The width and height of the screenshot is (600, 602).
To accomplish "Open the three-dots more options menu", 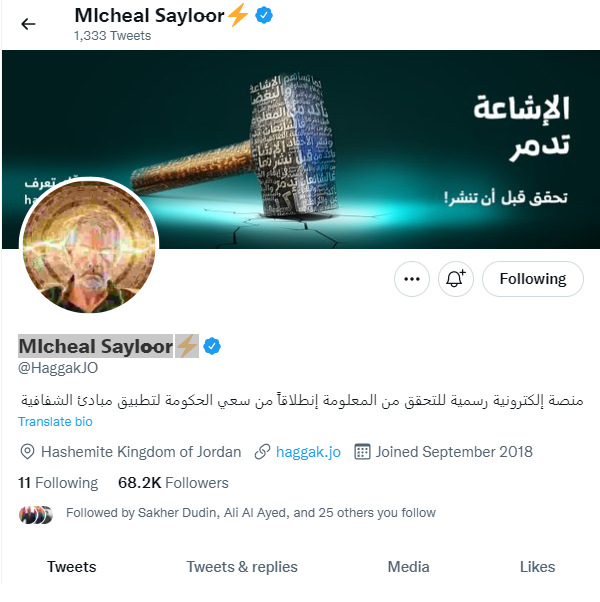I will point(412,279).
